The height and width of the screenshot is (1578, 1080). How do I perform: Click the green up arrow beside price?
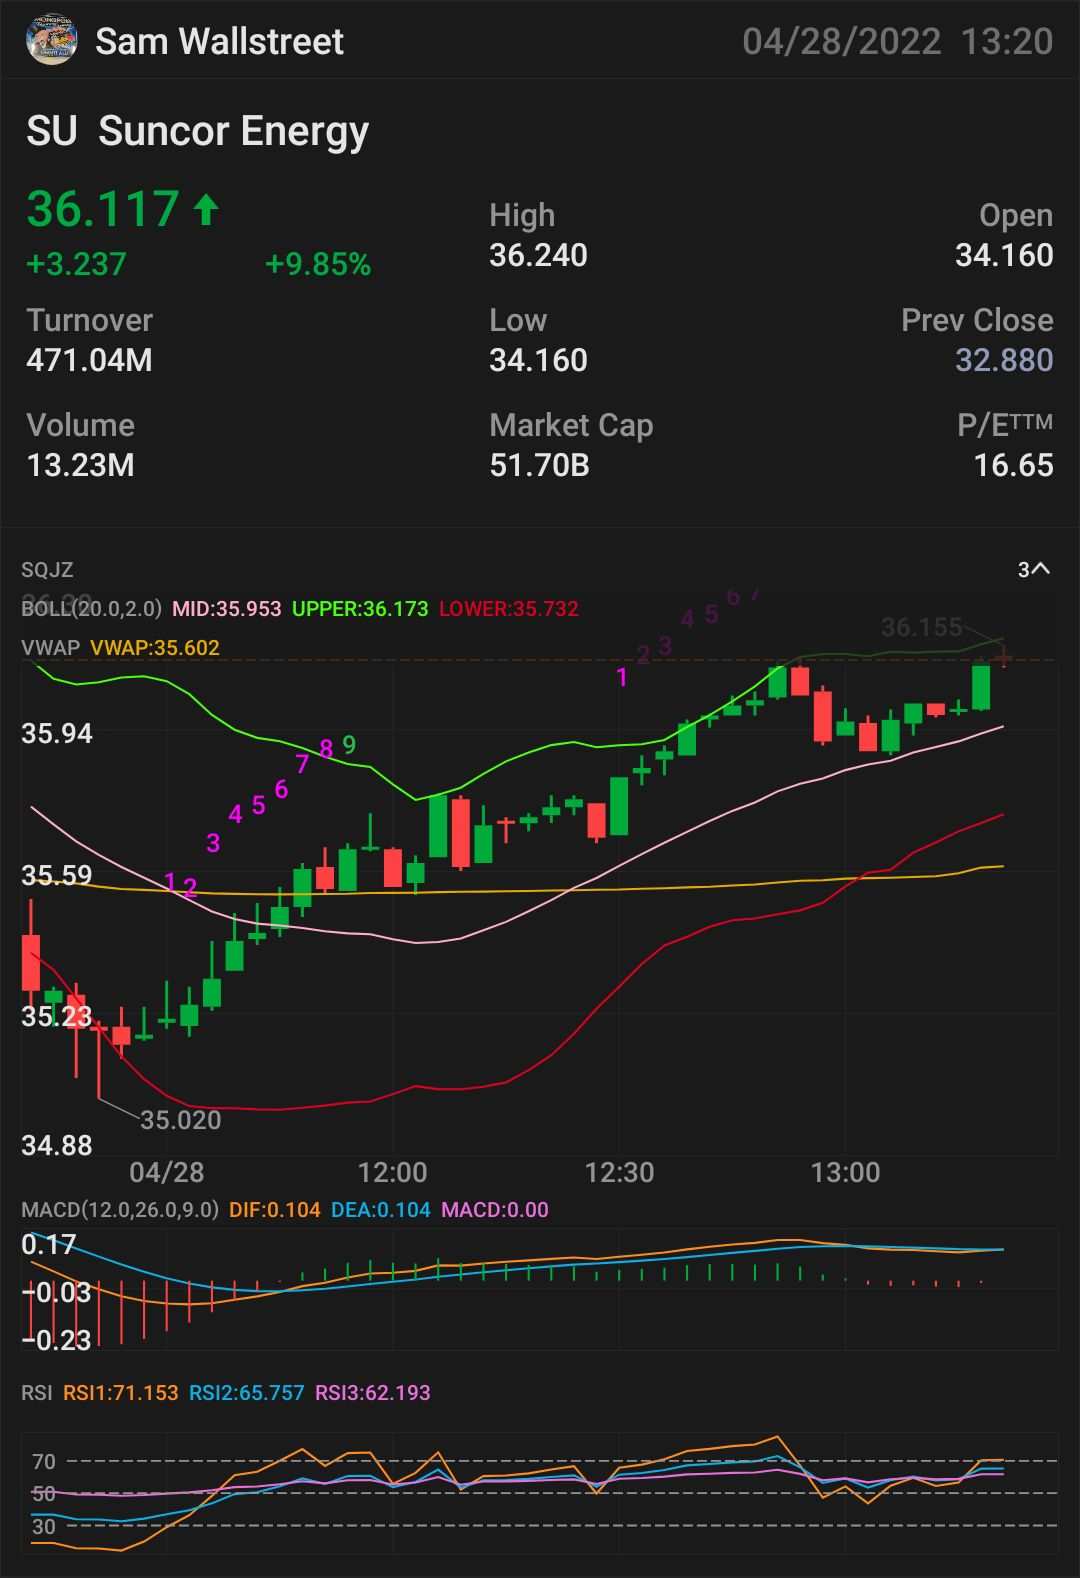(x=206, y=209)
